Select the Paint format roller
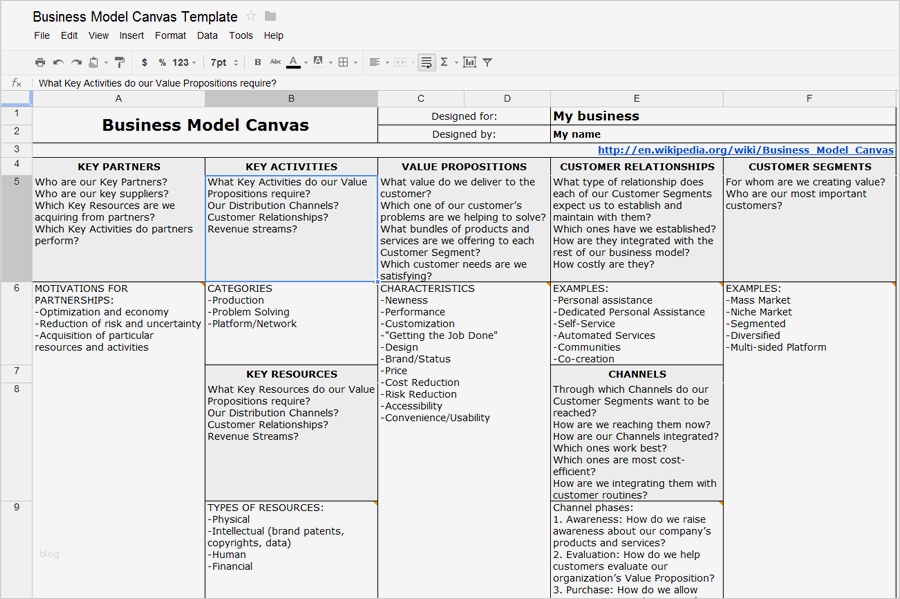The height and width of the screenshot is (599, 900). pos(119,63)
